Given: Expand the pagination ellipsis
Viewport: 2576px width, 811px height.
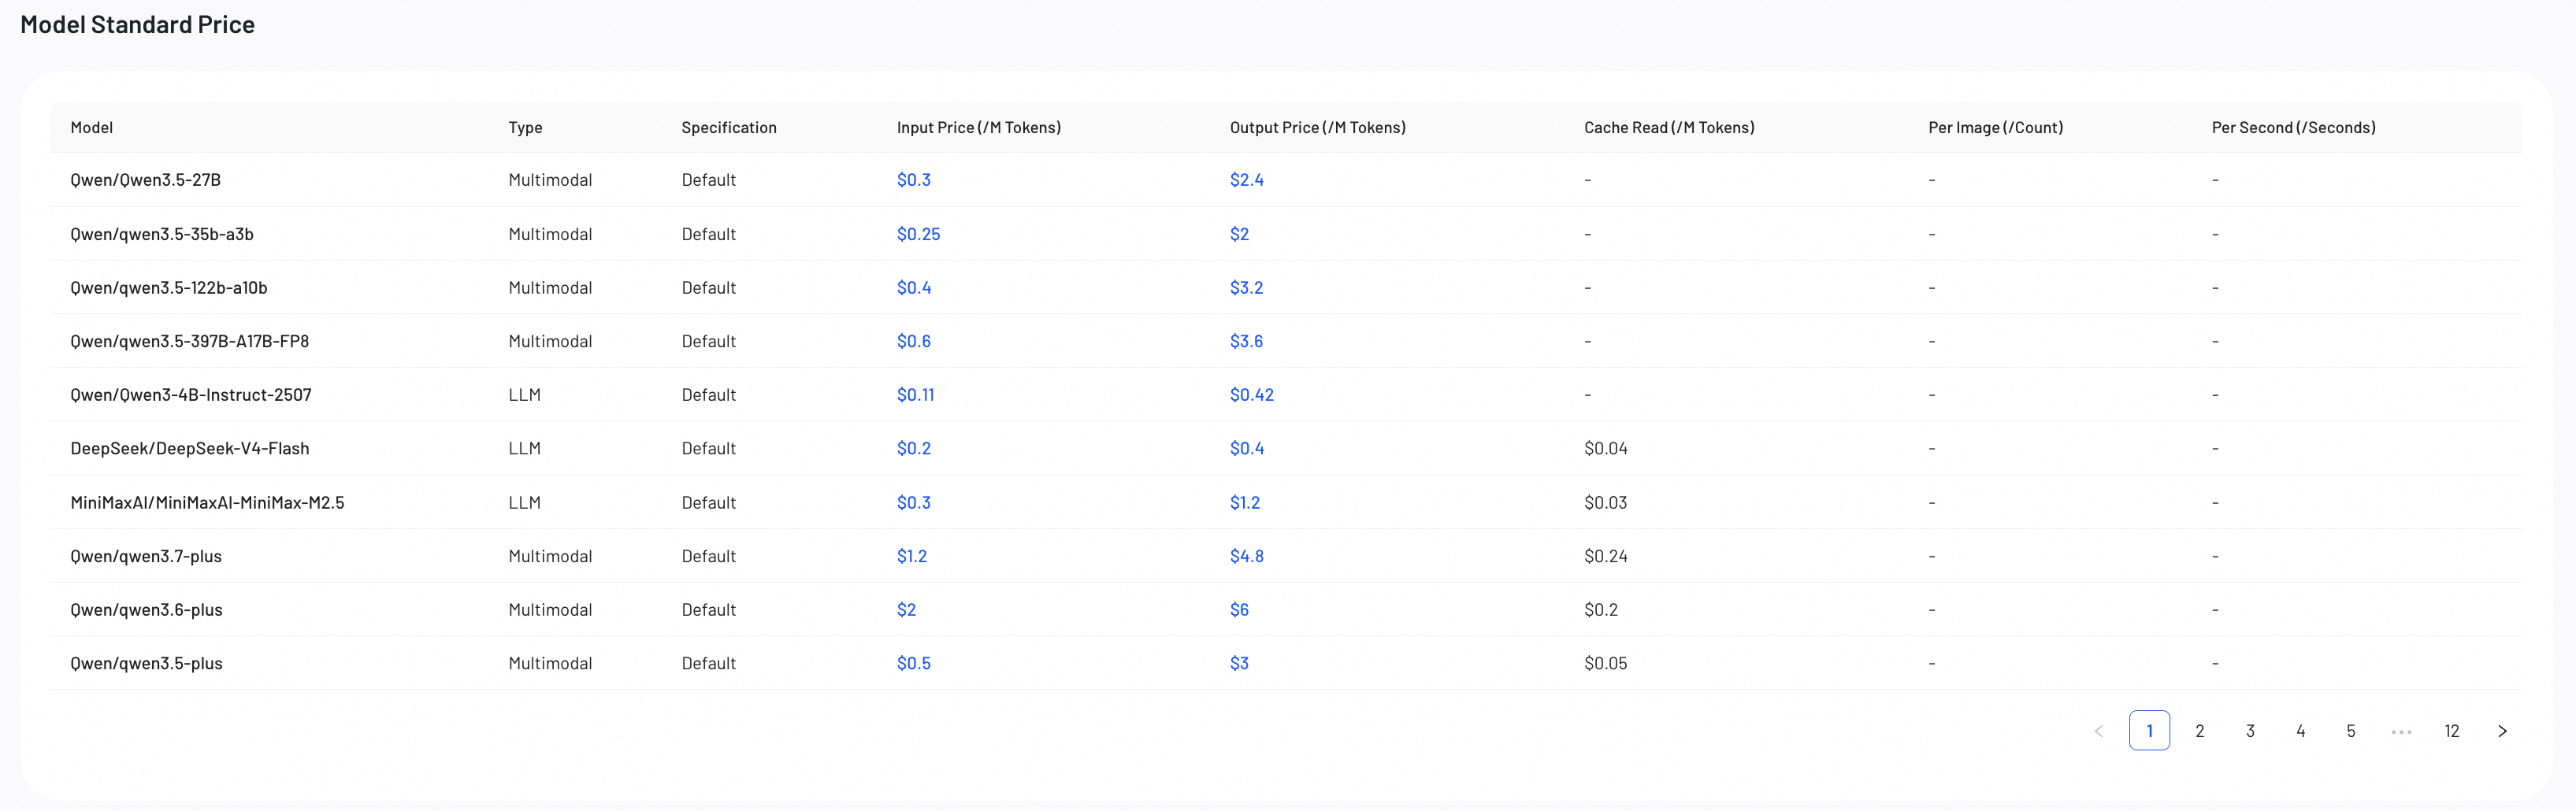Looking at the screenshot, I should 2401,731.
